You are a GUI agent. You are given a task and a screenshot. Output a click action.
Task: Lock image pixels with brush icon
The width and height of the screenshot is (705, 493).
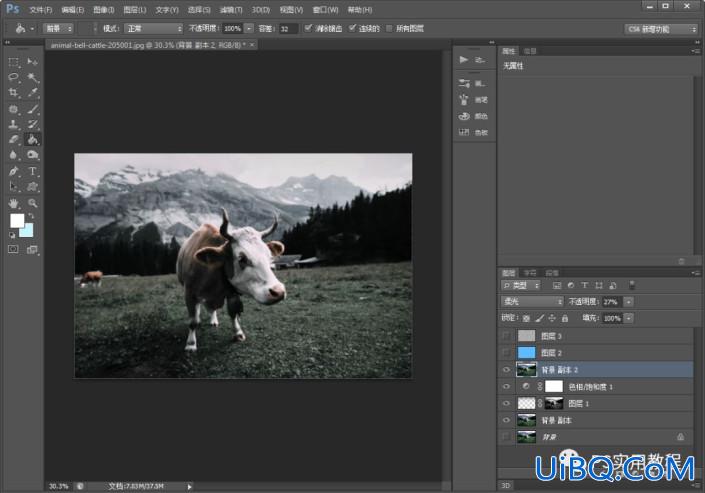(540, 318)
